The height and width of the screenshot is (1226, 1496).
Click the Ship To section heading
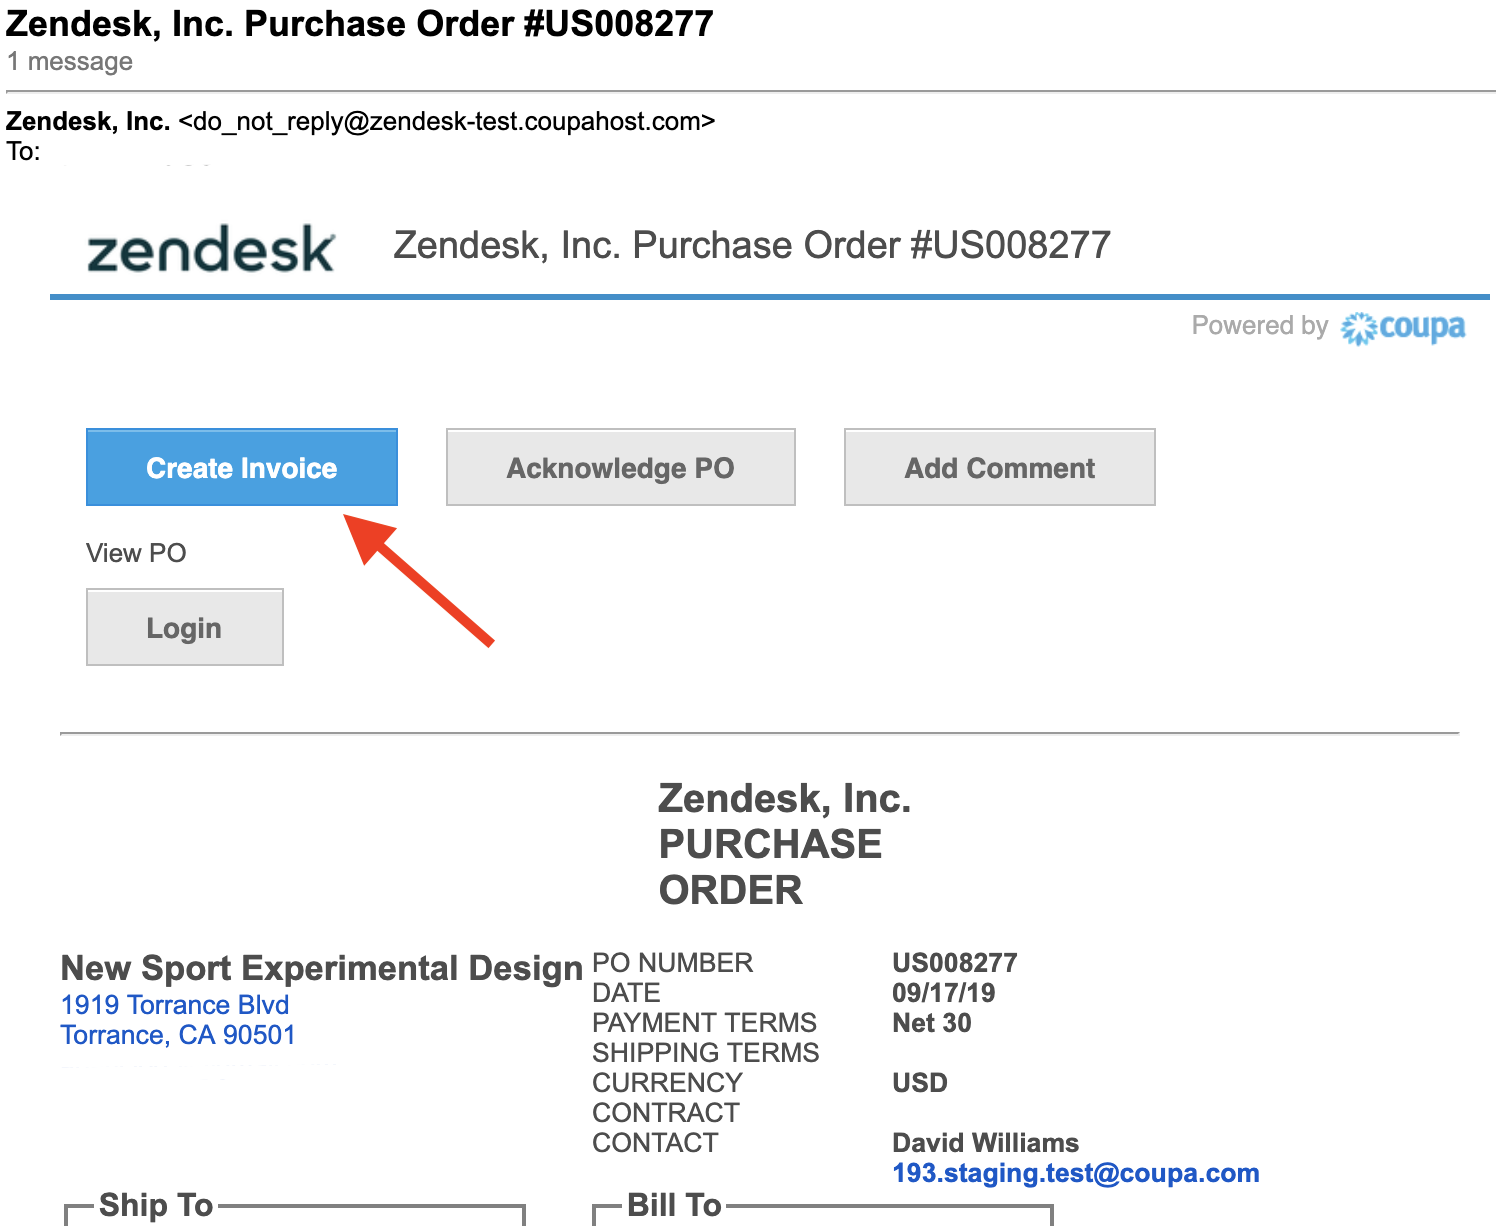156,1205
